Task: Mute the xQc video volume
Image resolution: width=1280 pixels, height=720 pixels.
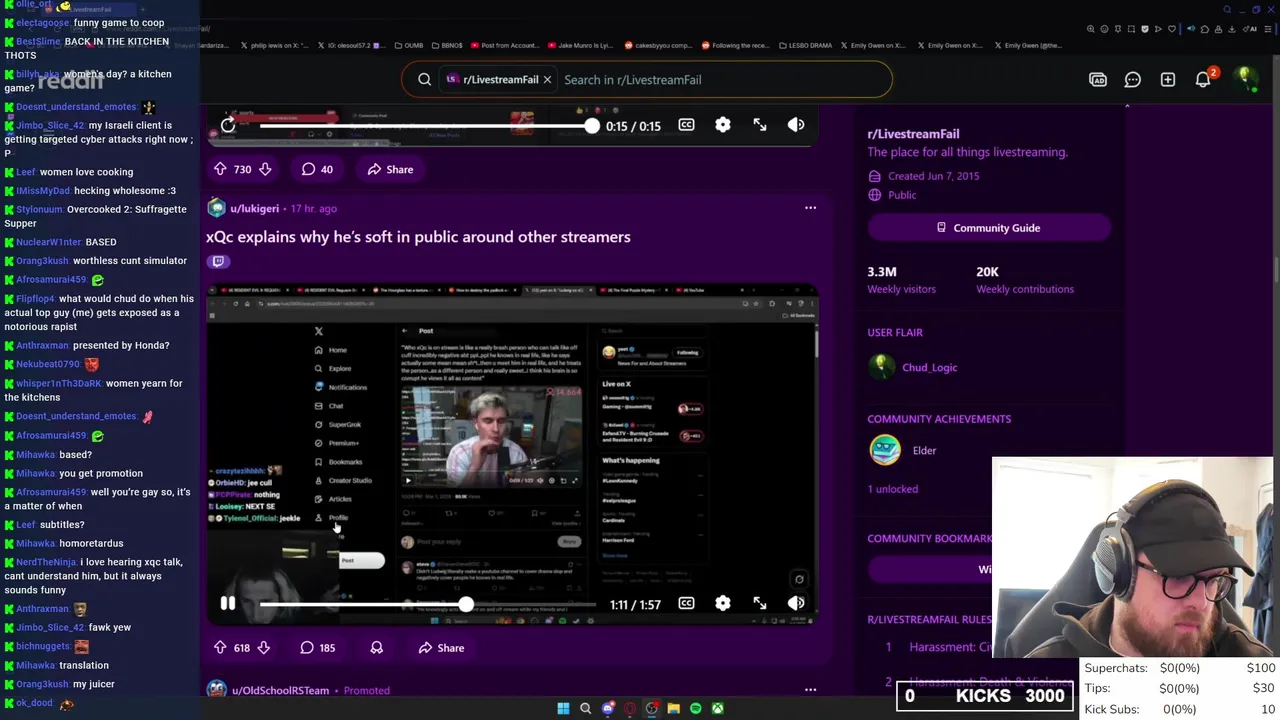Action: click(796, 603)
